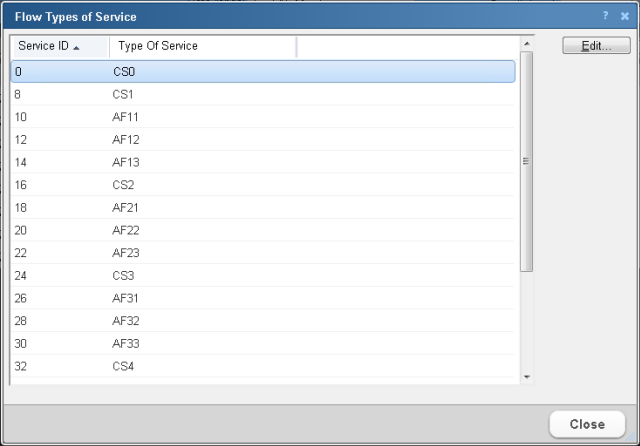Screen dimensions: 640x446
Task: Select the CS1 row with ID 8
Action: [262, 94]
